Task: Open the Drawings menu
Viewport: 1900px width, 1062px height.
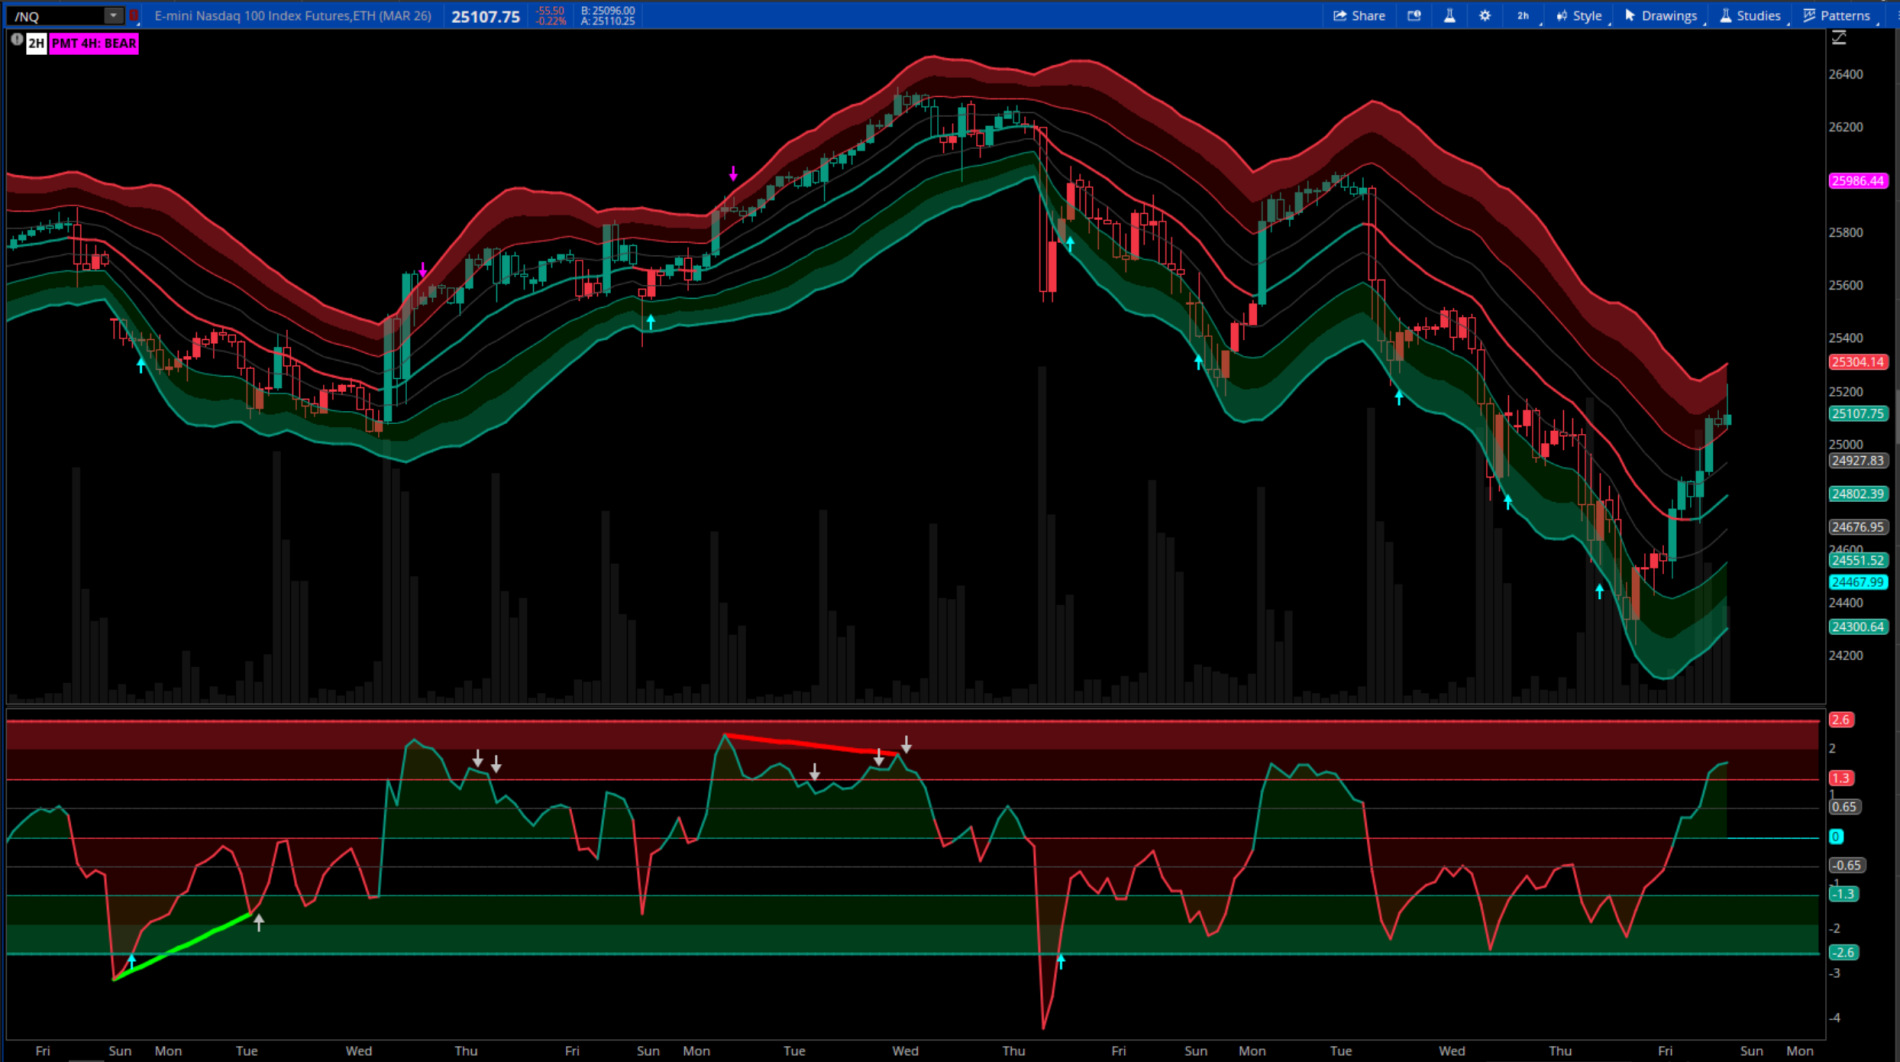Action: [x=1660, y=16]
